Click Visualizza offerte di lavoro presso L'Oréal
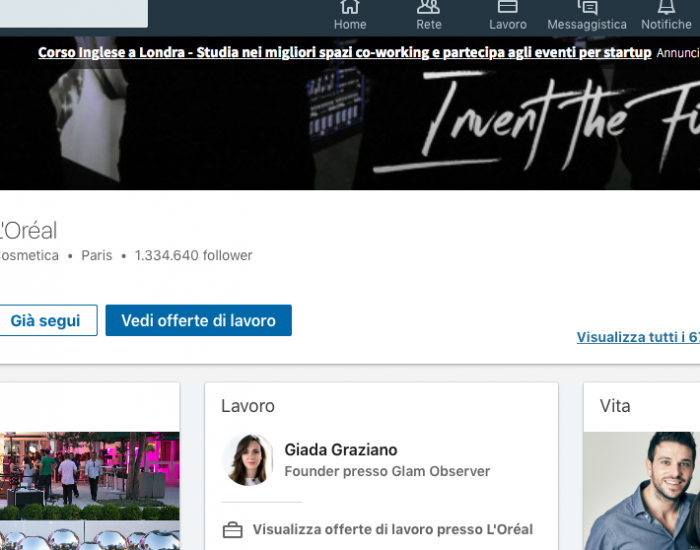The height and width of the screenshot is (550, 700). click(x=393, y=529)
